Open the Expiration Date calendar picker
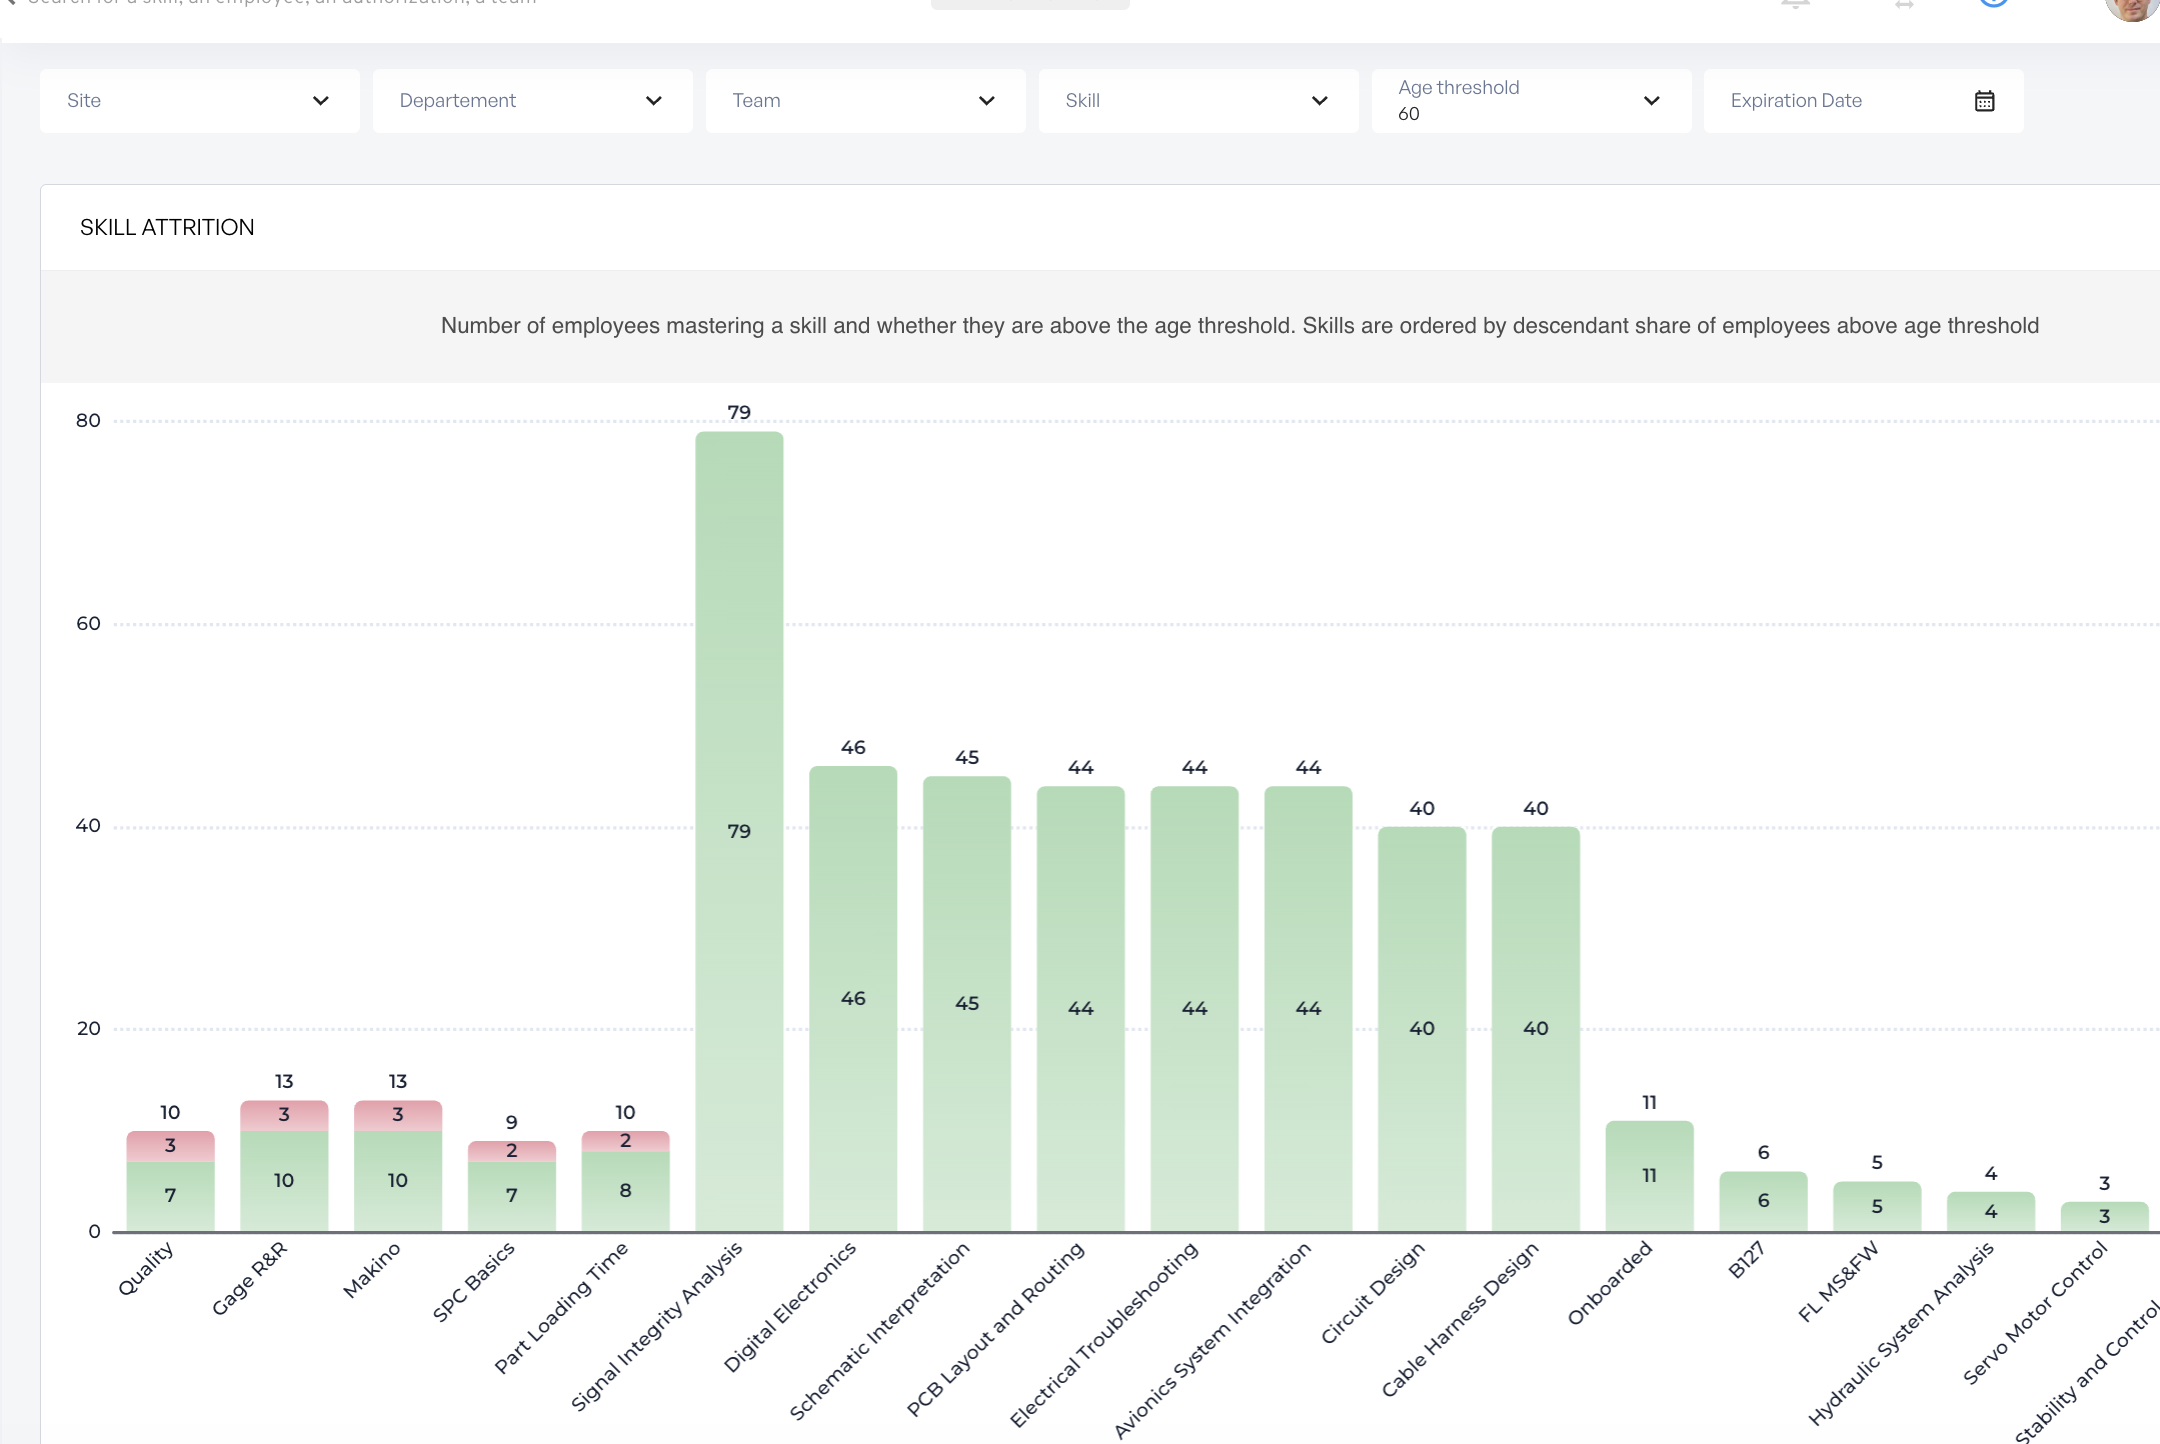The height and width of the screenshot is (1444, 2160). coord(1984,101)
